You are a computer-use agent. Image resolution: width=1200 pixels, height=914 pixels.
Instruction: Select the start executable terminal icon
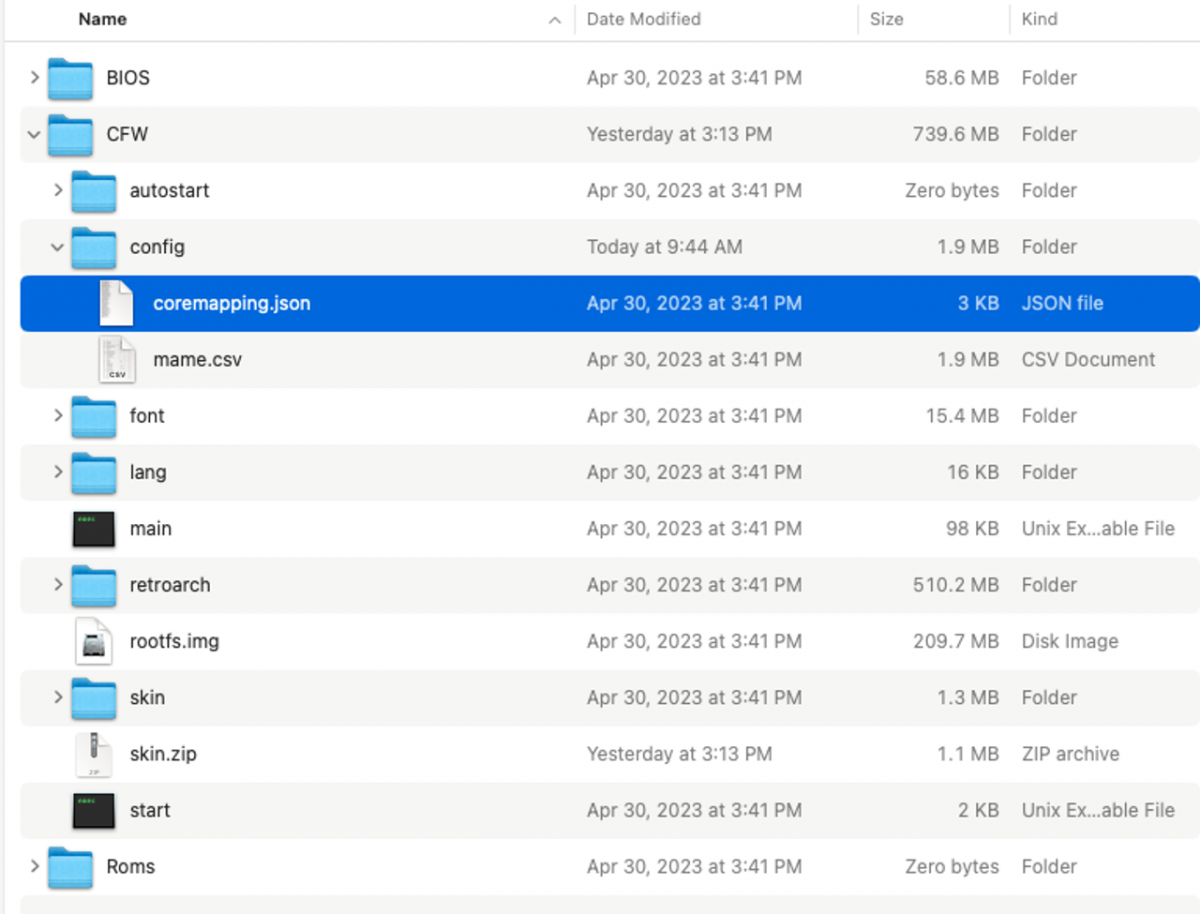pyautogui.click(x=94, y=810)
